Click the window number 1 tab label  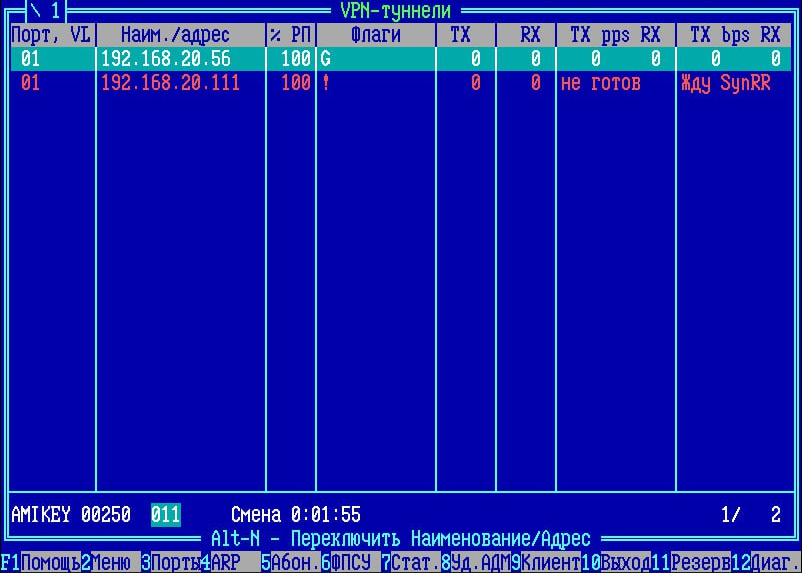coord(46,10)
